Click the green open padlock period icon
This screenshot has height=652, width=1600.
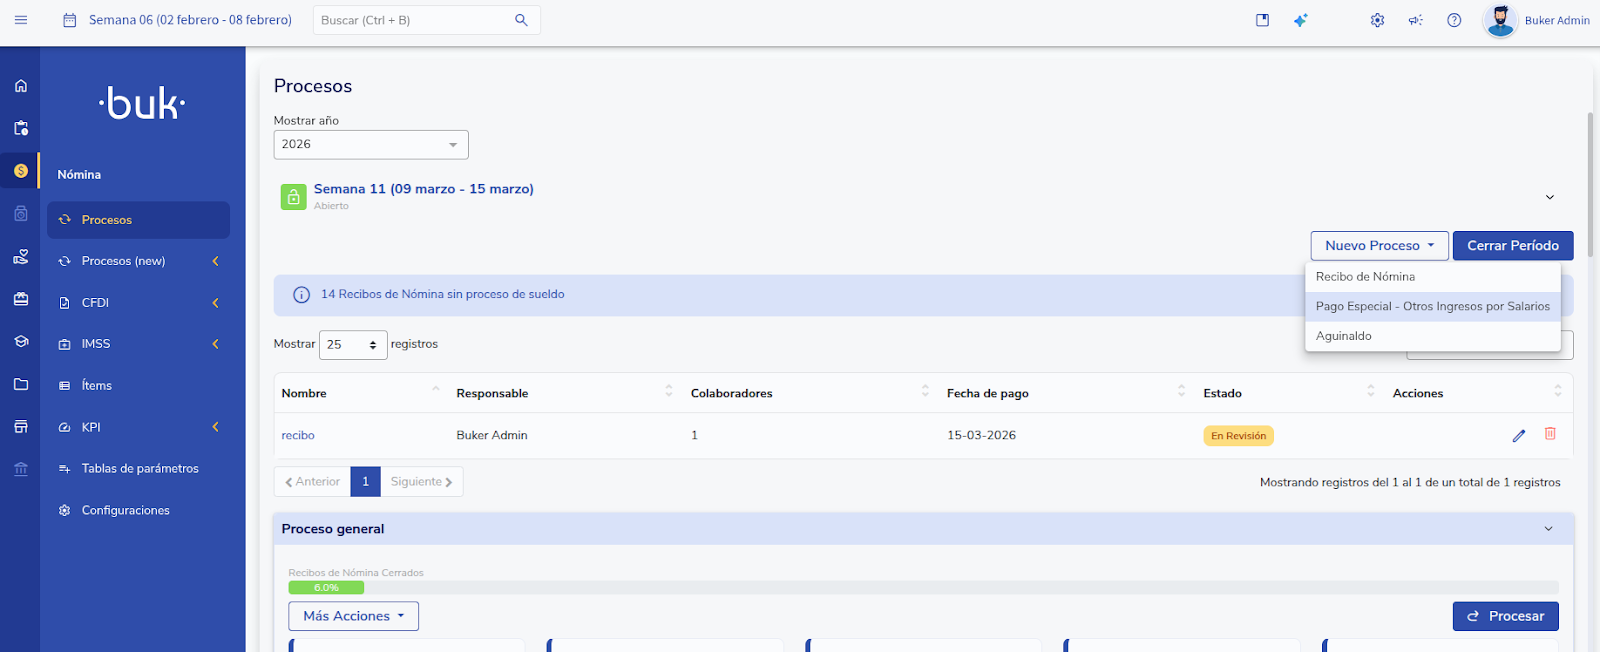click(x=293, y=197)
